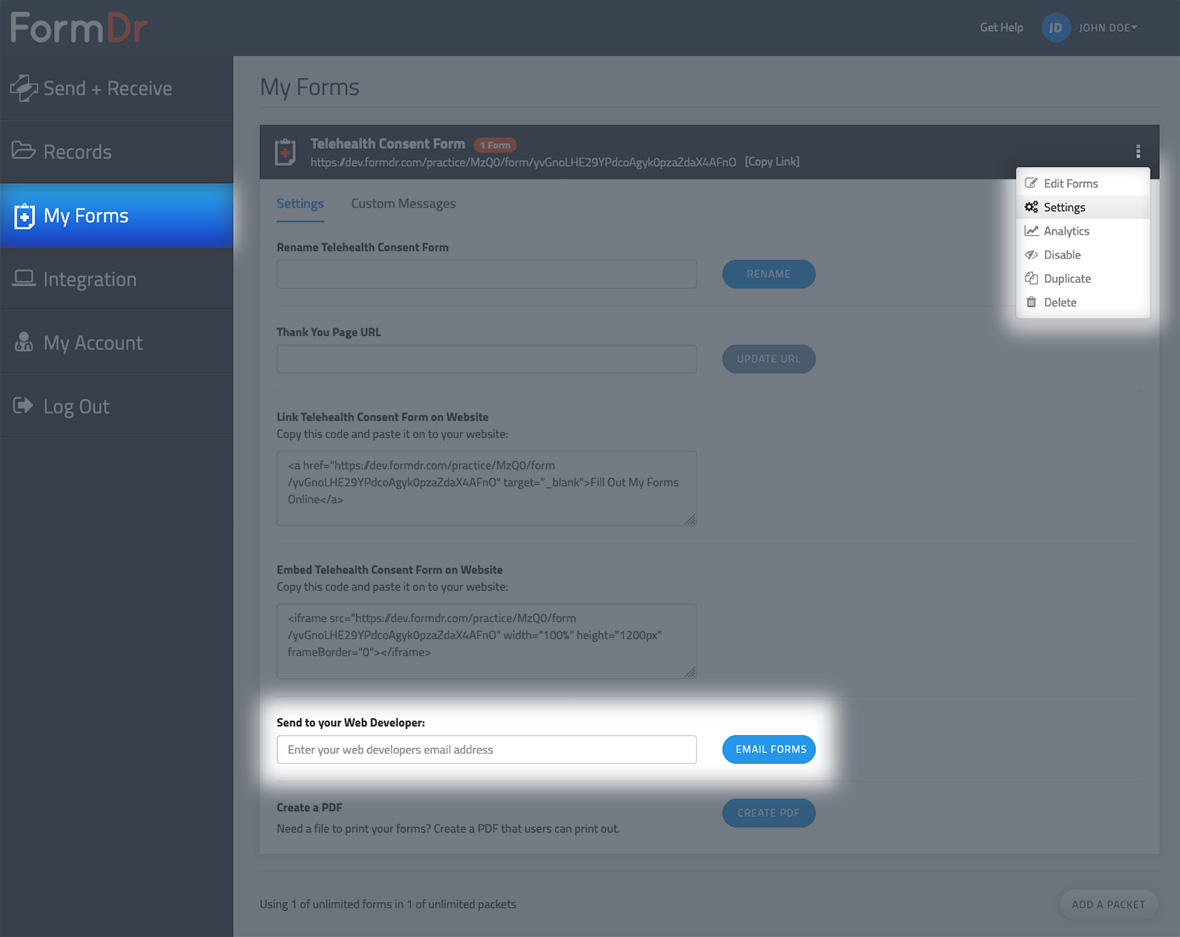
Task: Click the My Forms page heading
Action: point(309,87)
